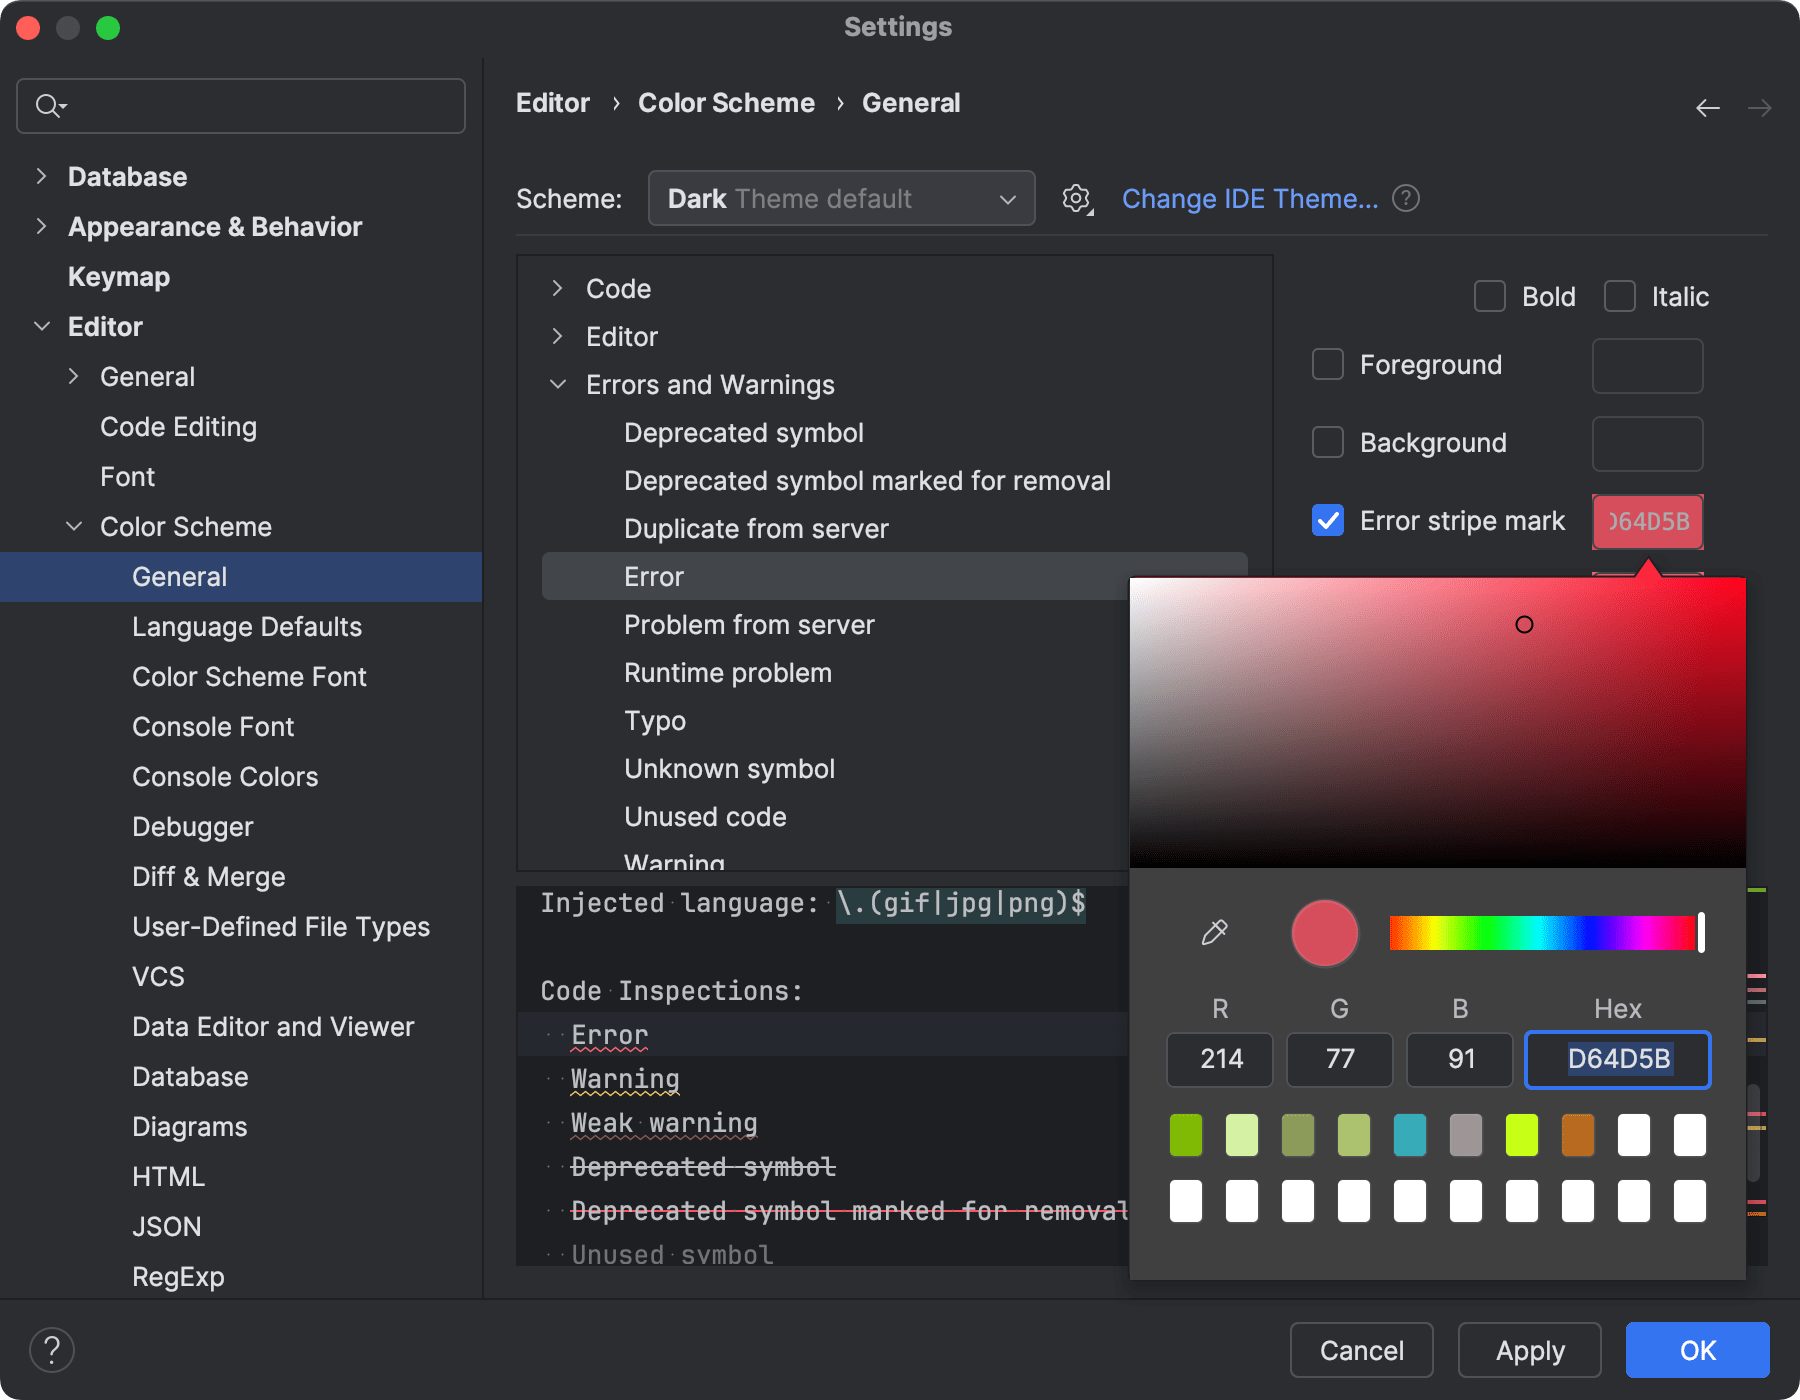This screenshot has width=1800, height=1400.
Task: Click the Apply button
Action: [x=1530, y=1350]
